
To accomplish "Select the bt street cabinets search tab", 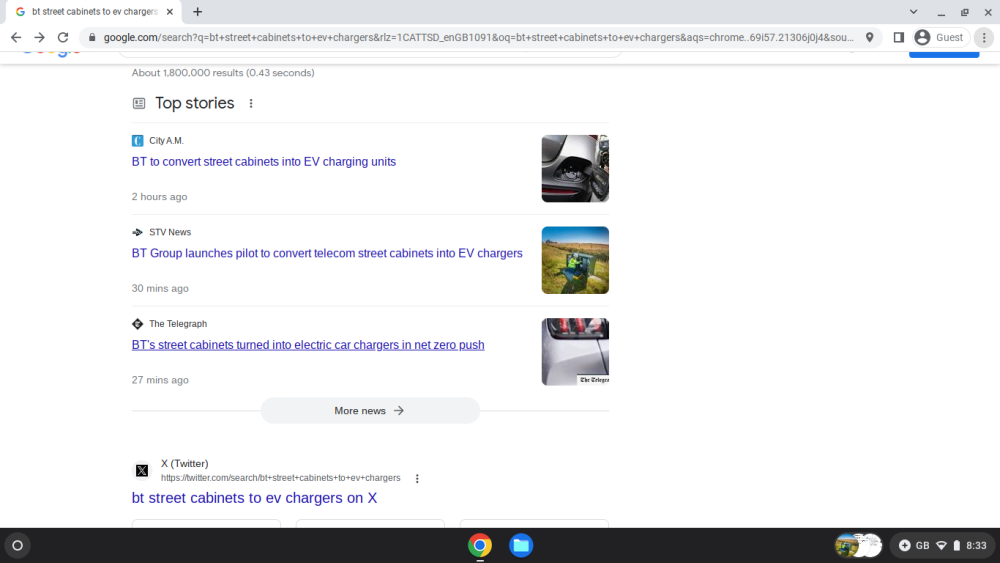I will (x=94, y=11).
